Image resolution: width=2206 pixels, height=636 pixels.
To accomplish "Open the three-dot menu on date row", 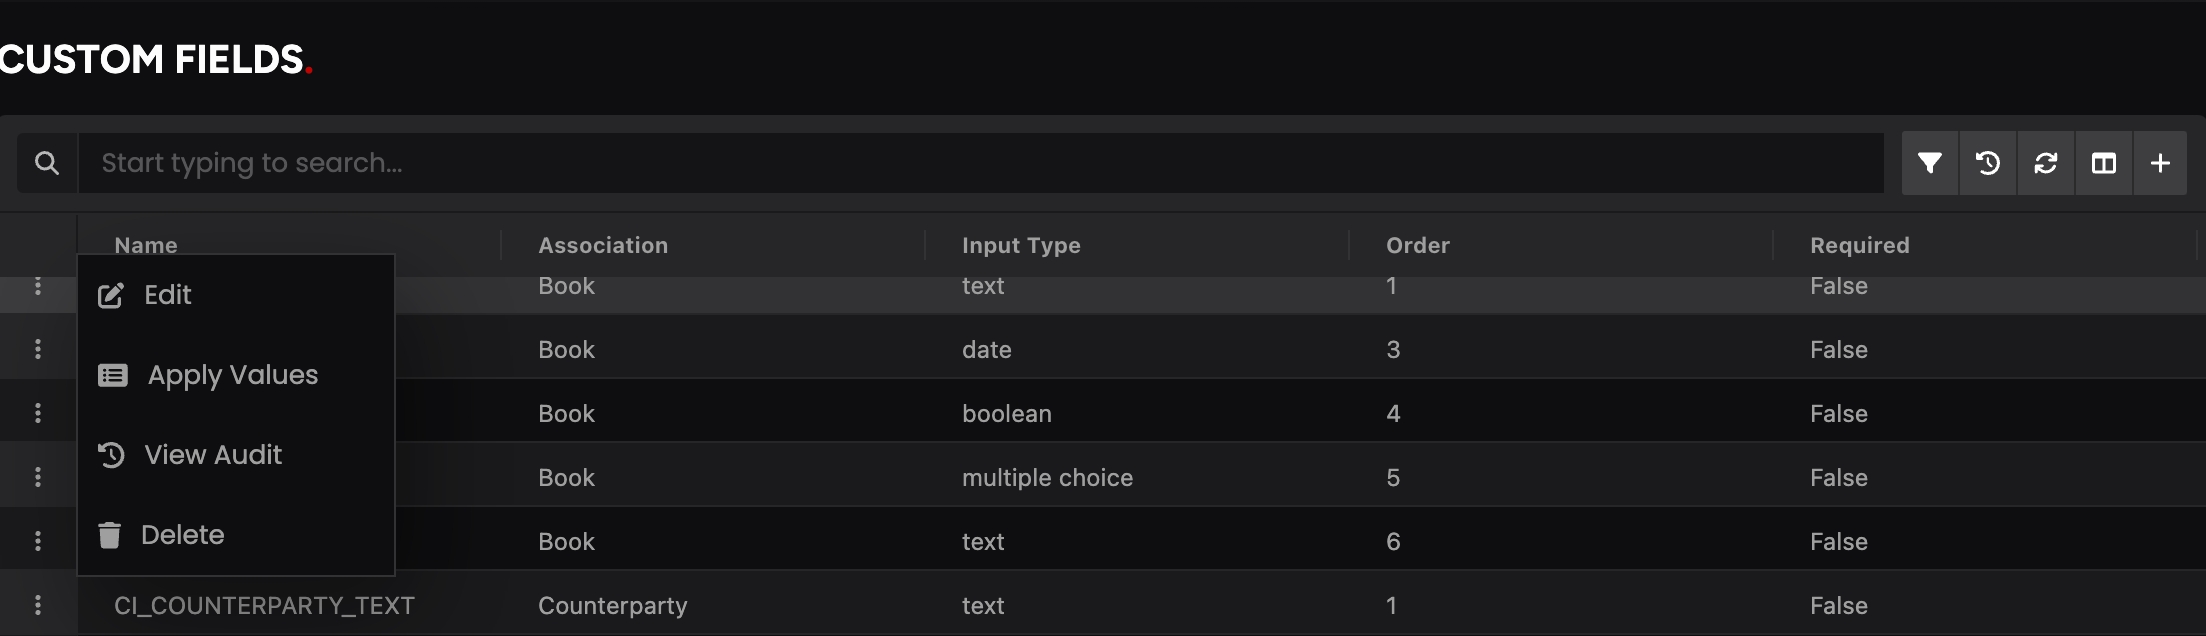I will pyautogui.click(x=38, y=349).
